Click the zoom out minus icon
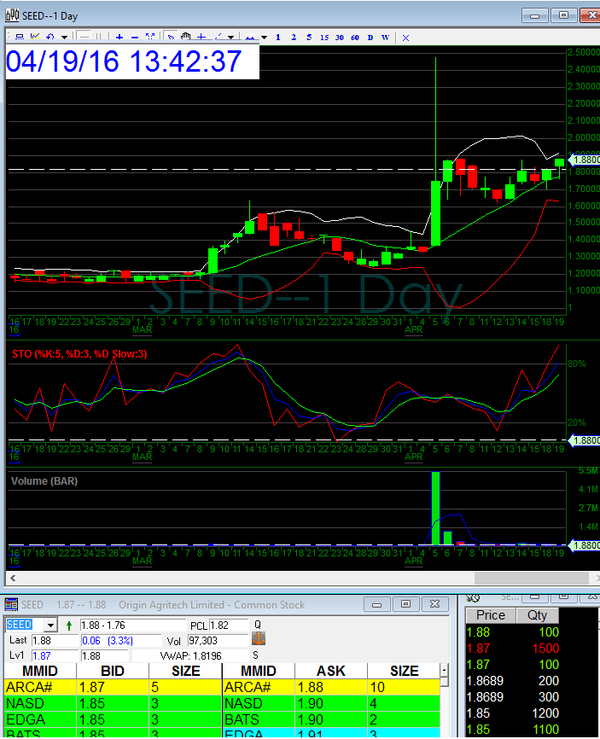This screenshot has width=600, height=739. click(135, 36)
